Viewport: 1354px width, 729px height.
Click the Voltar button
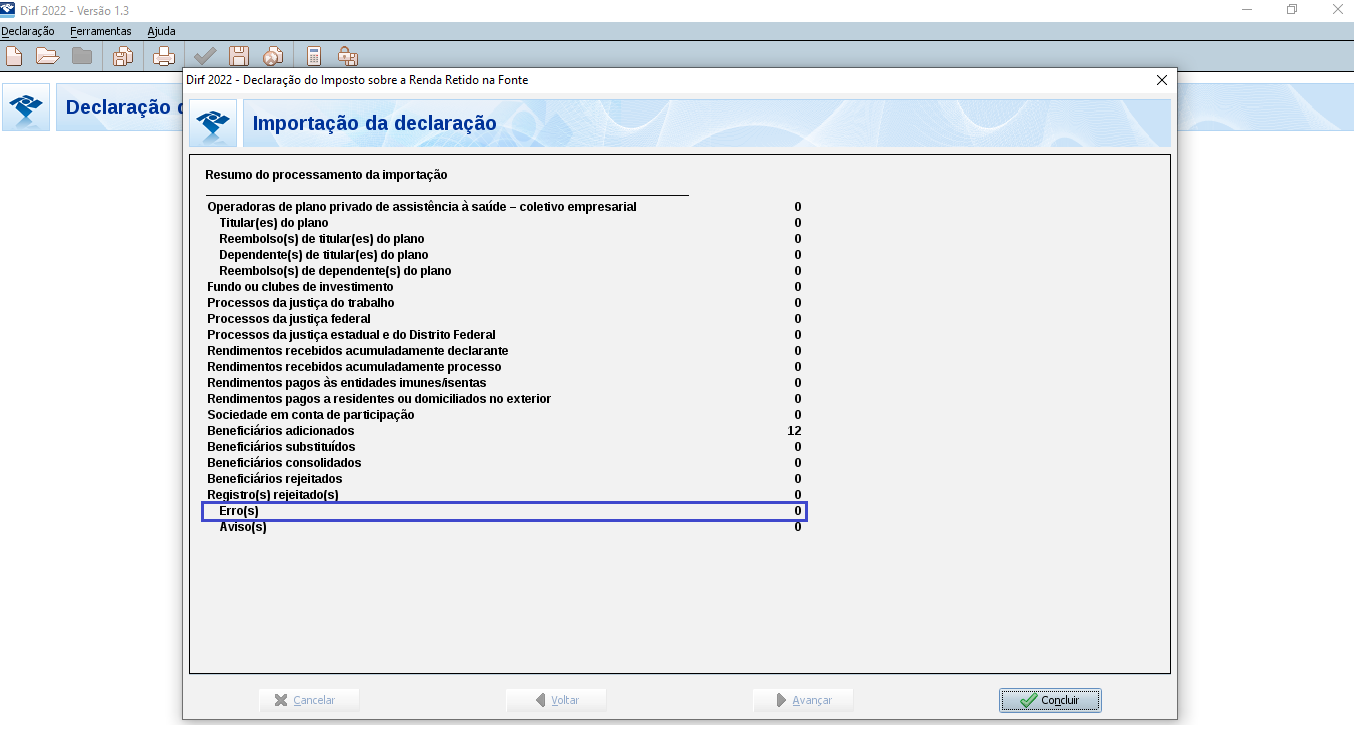[556, 700]
